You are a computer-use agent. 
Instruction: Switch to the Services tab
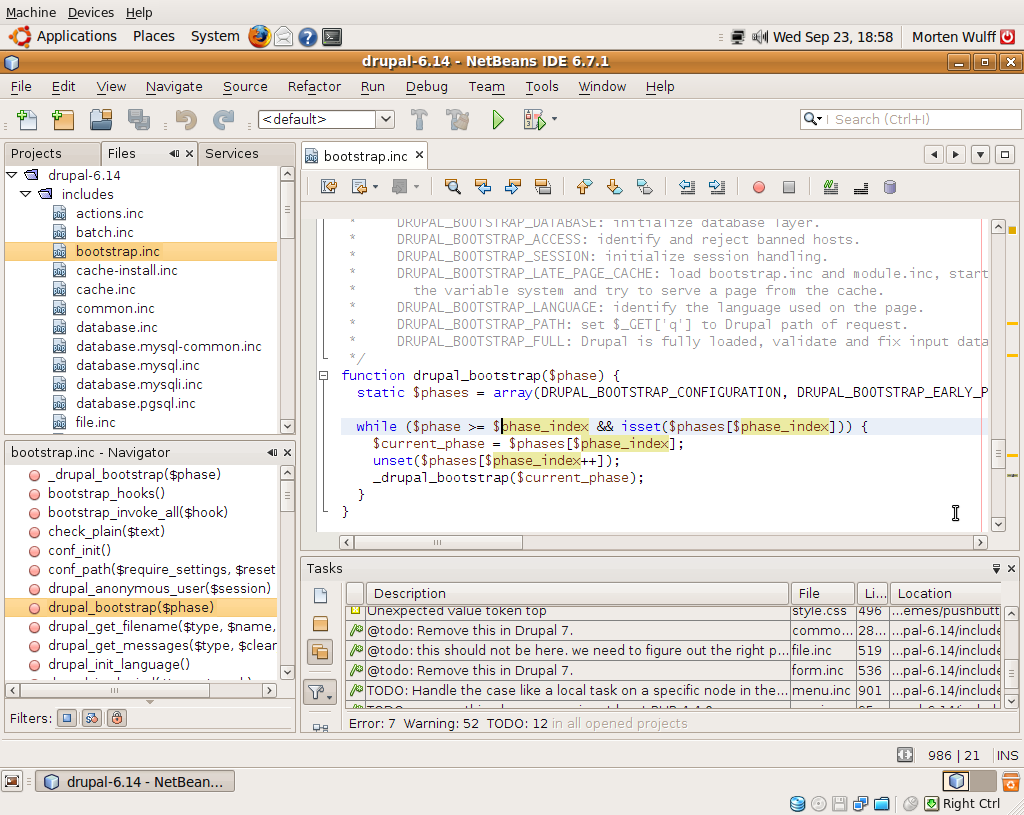tap(232, 153)
